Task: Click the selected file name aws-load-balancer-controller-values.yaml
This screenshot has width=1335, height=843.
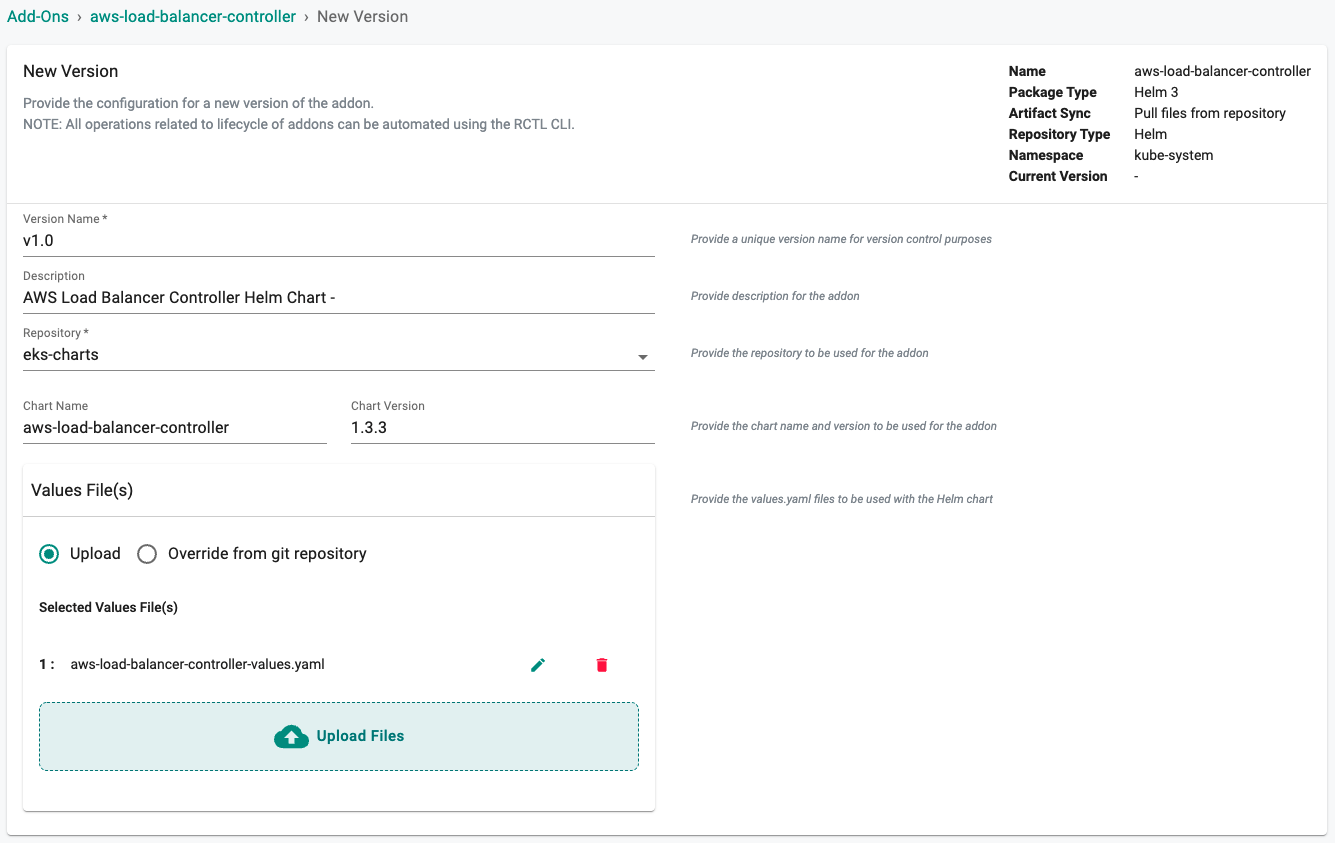Action: 197,664
